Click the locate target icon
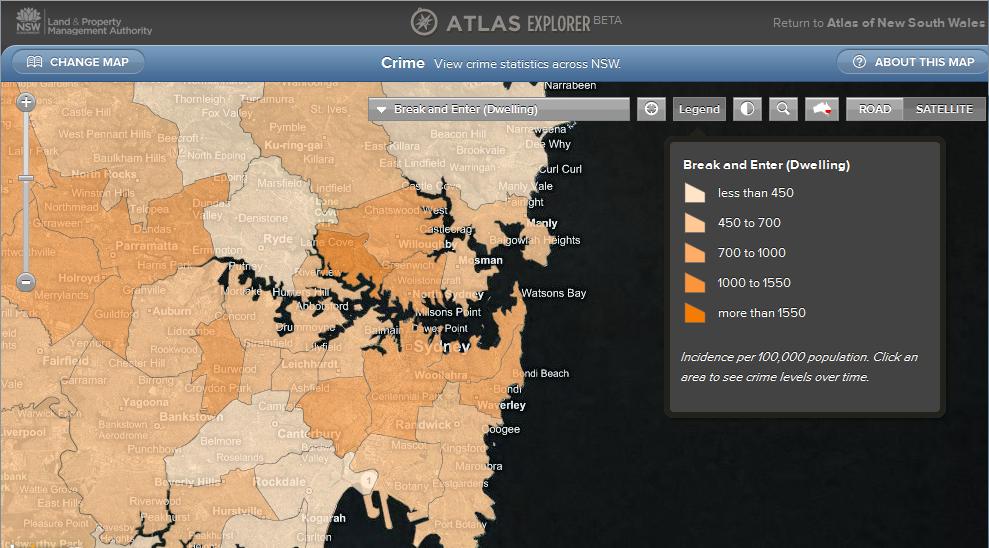 tap(651, 109)
